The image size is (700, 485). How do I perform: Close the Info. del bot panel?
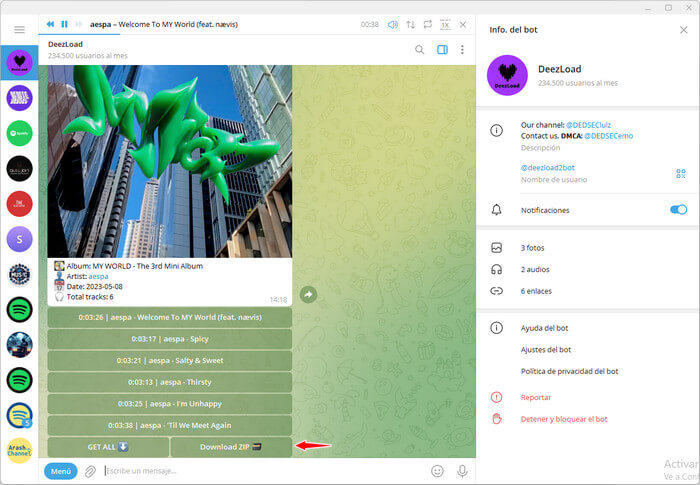[x=683, y=30]
